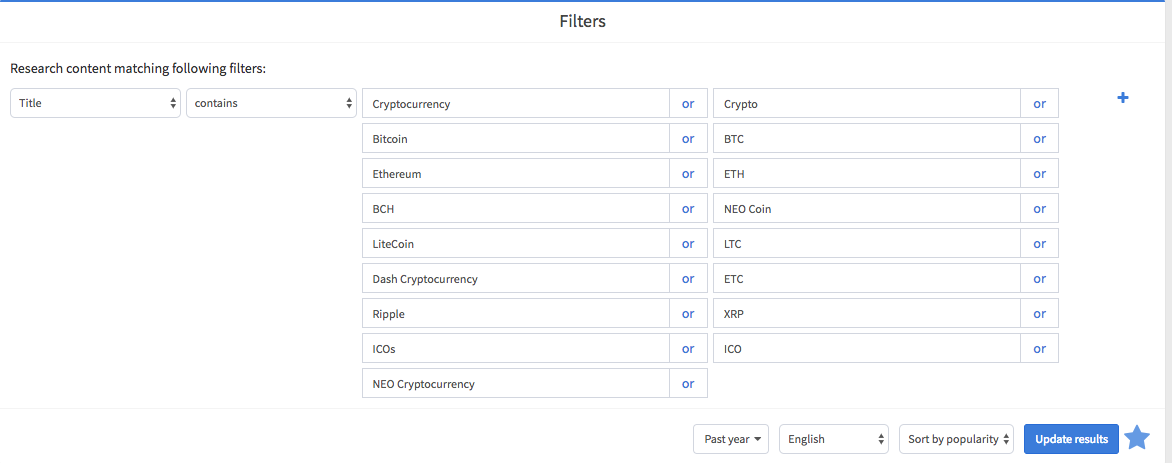Click the Ethereum keyword input field
The image size is (1172, 463).
click(x=516, y=174)
